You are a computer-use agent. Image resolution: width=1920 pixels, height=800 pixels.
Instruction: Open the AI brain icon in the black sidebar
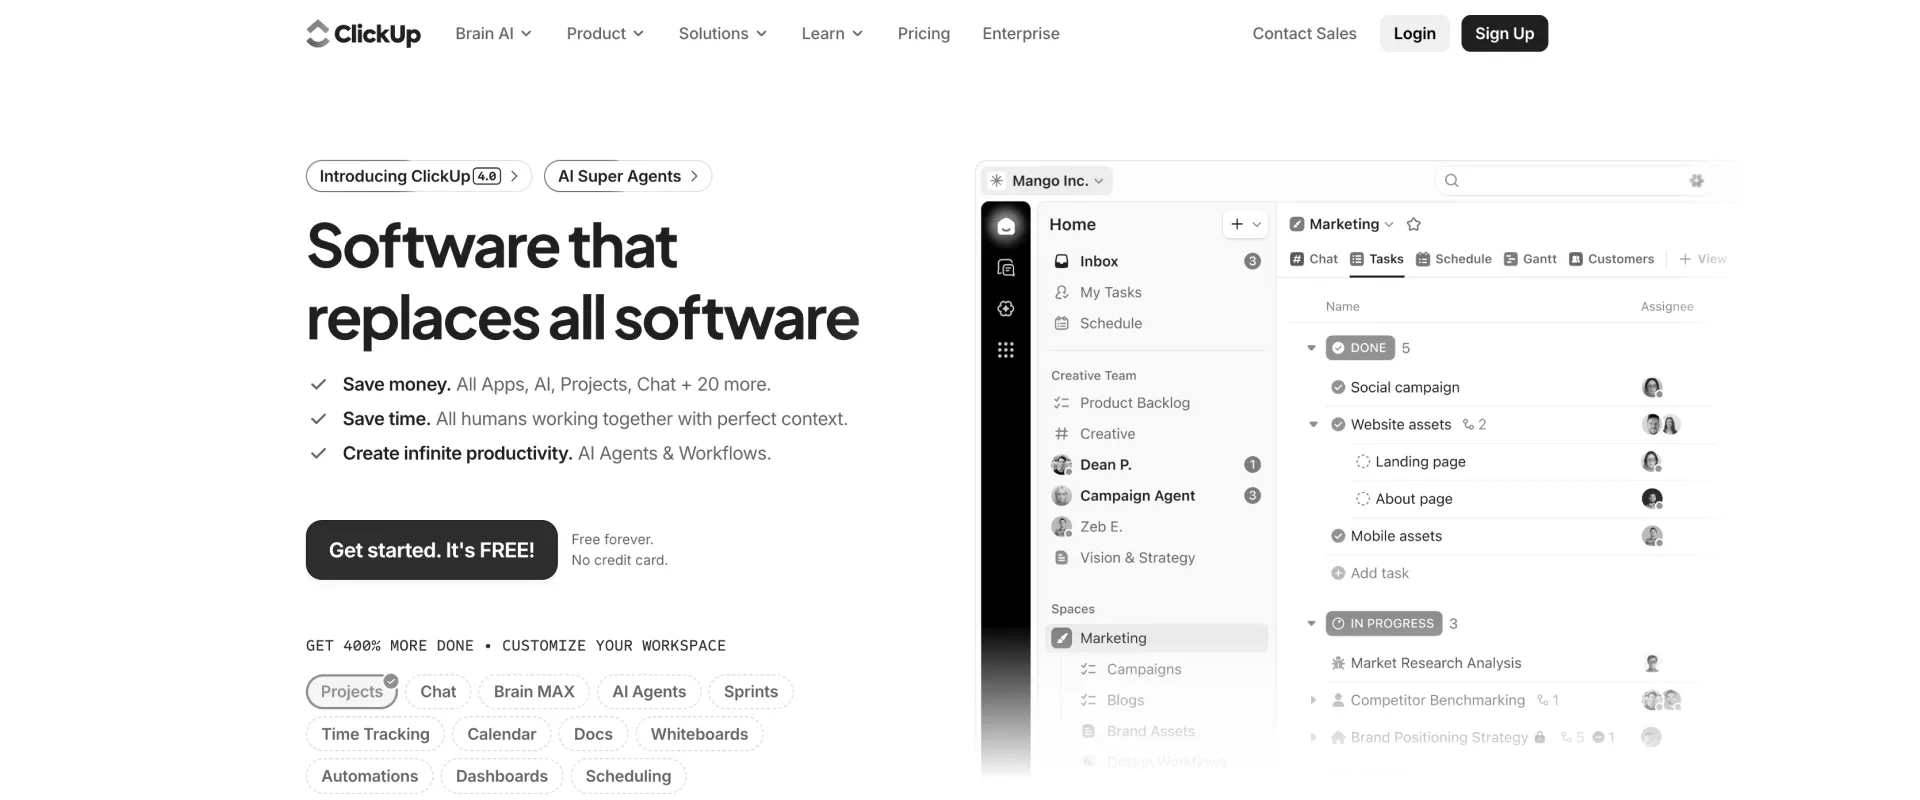point(1006,309)
